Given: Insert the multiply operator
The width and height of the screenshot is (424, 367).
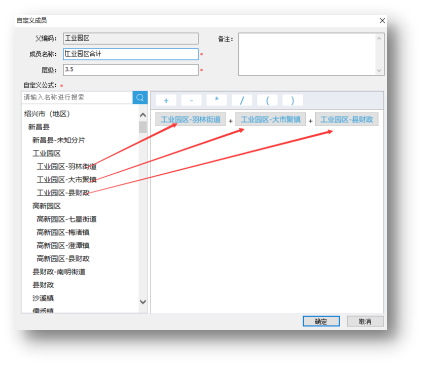Looking at the screenshot, I should 217,100.
